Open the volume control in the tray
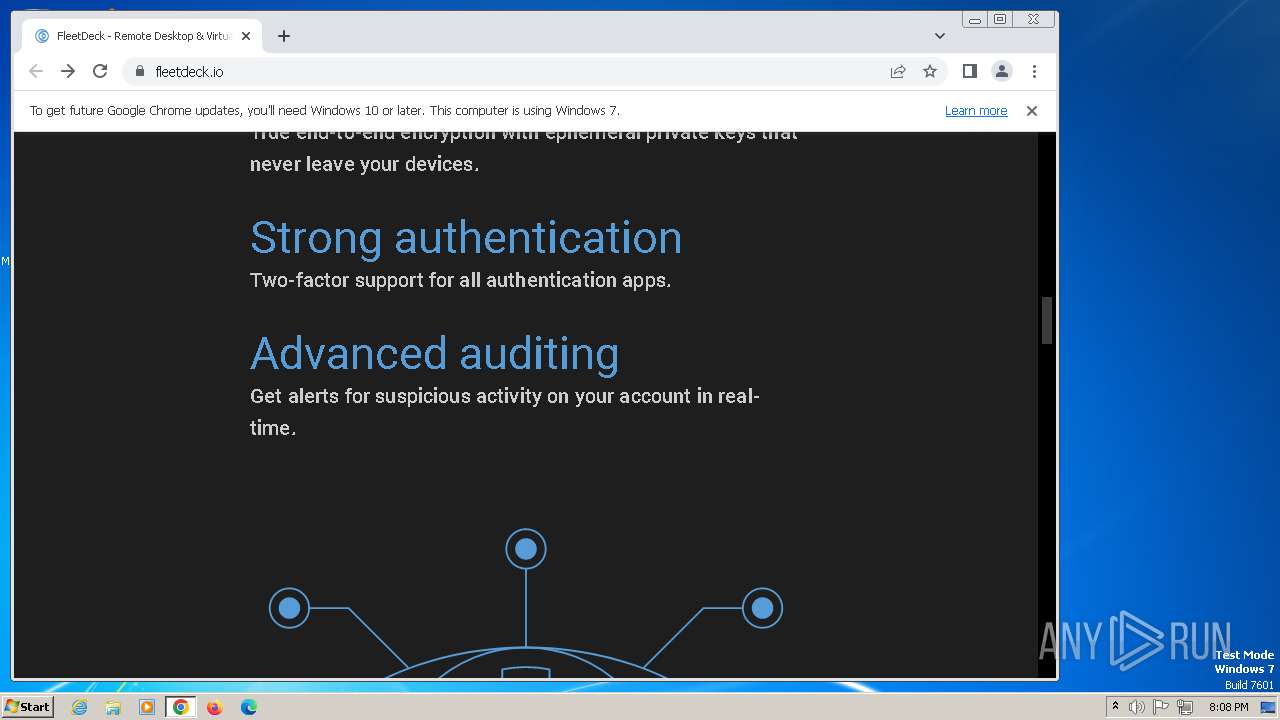Viewport: 1280px width, 720px height. tap(1136, 707)
